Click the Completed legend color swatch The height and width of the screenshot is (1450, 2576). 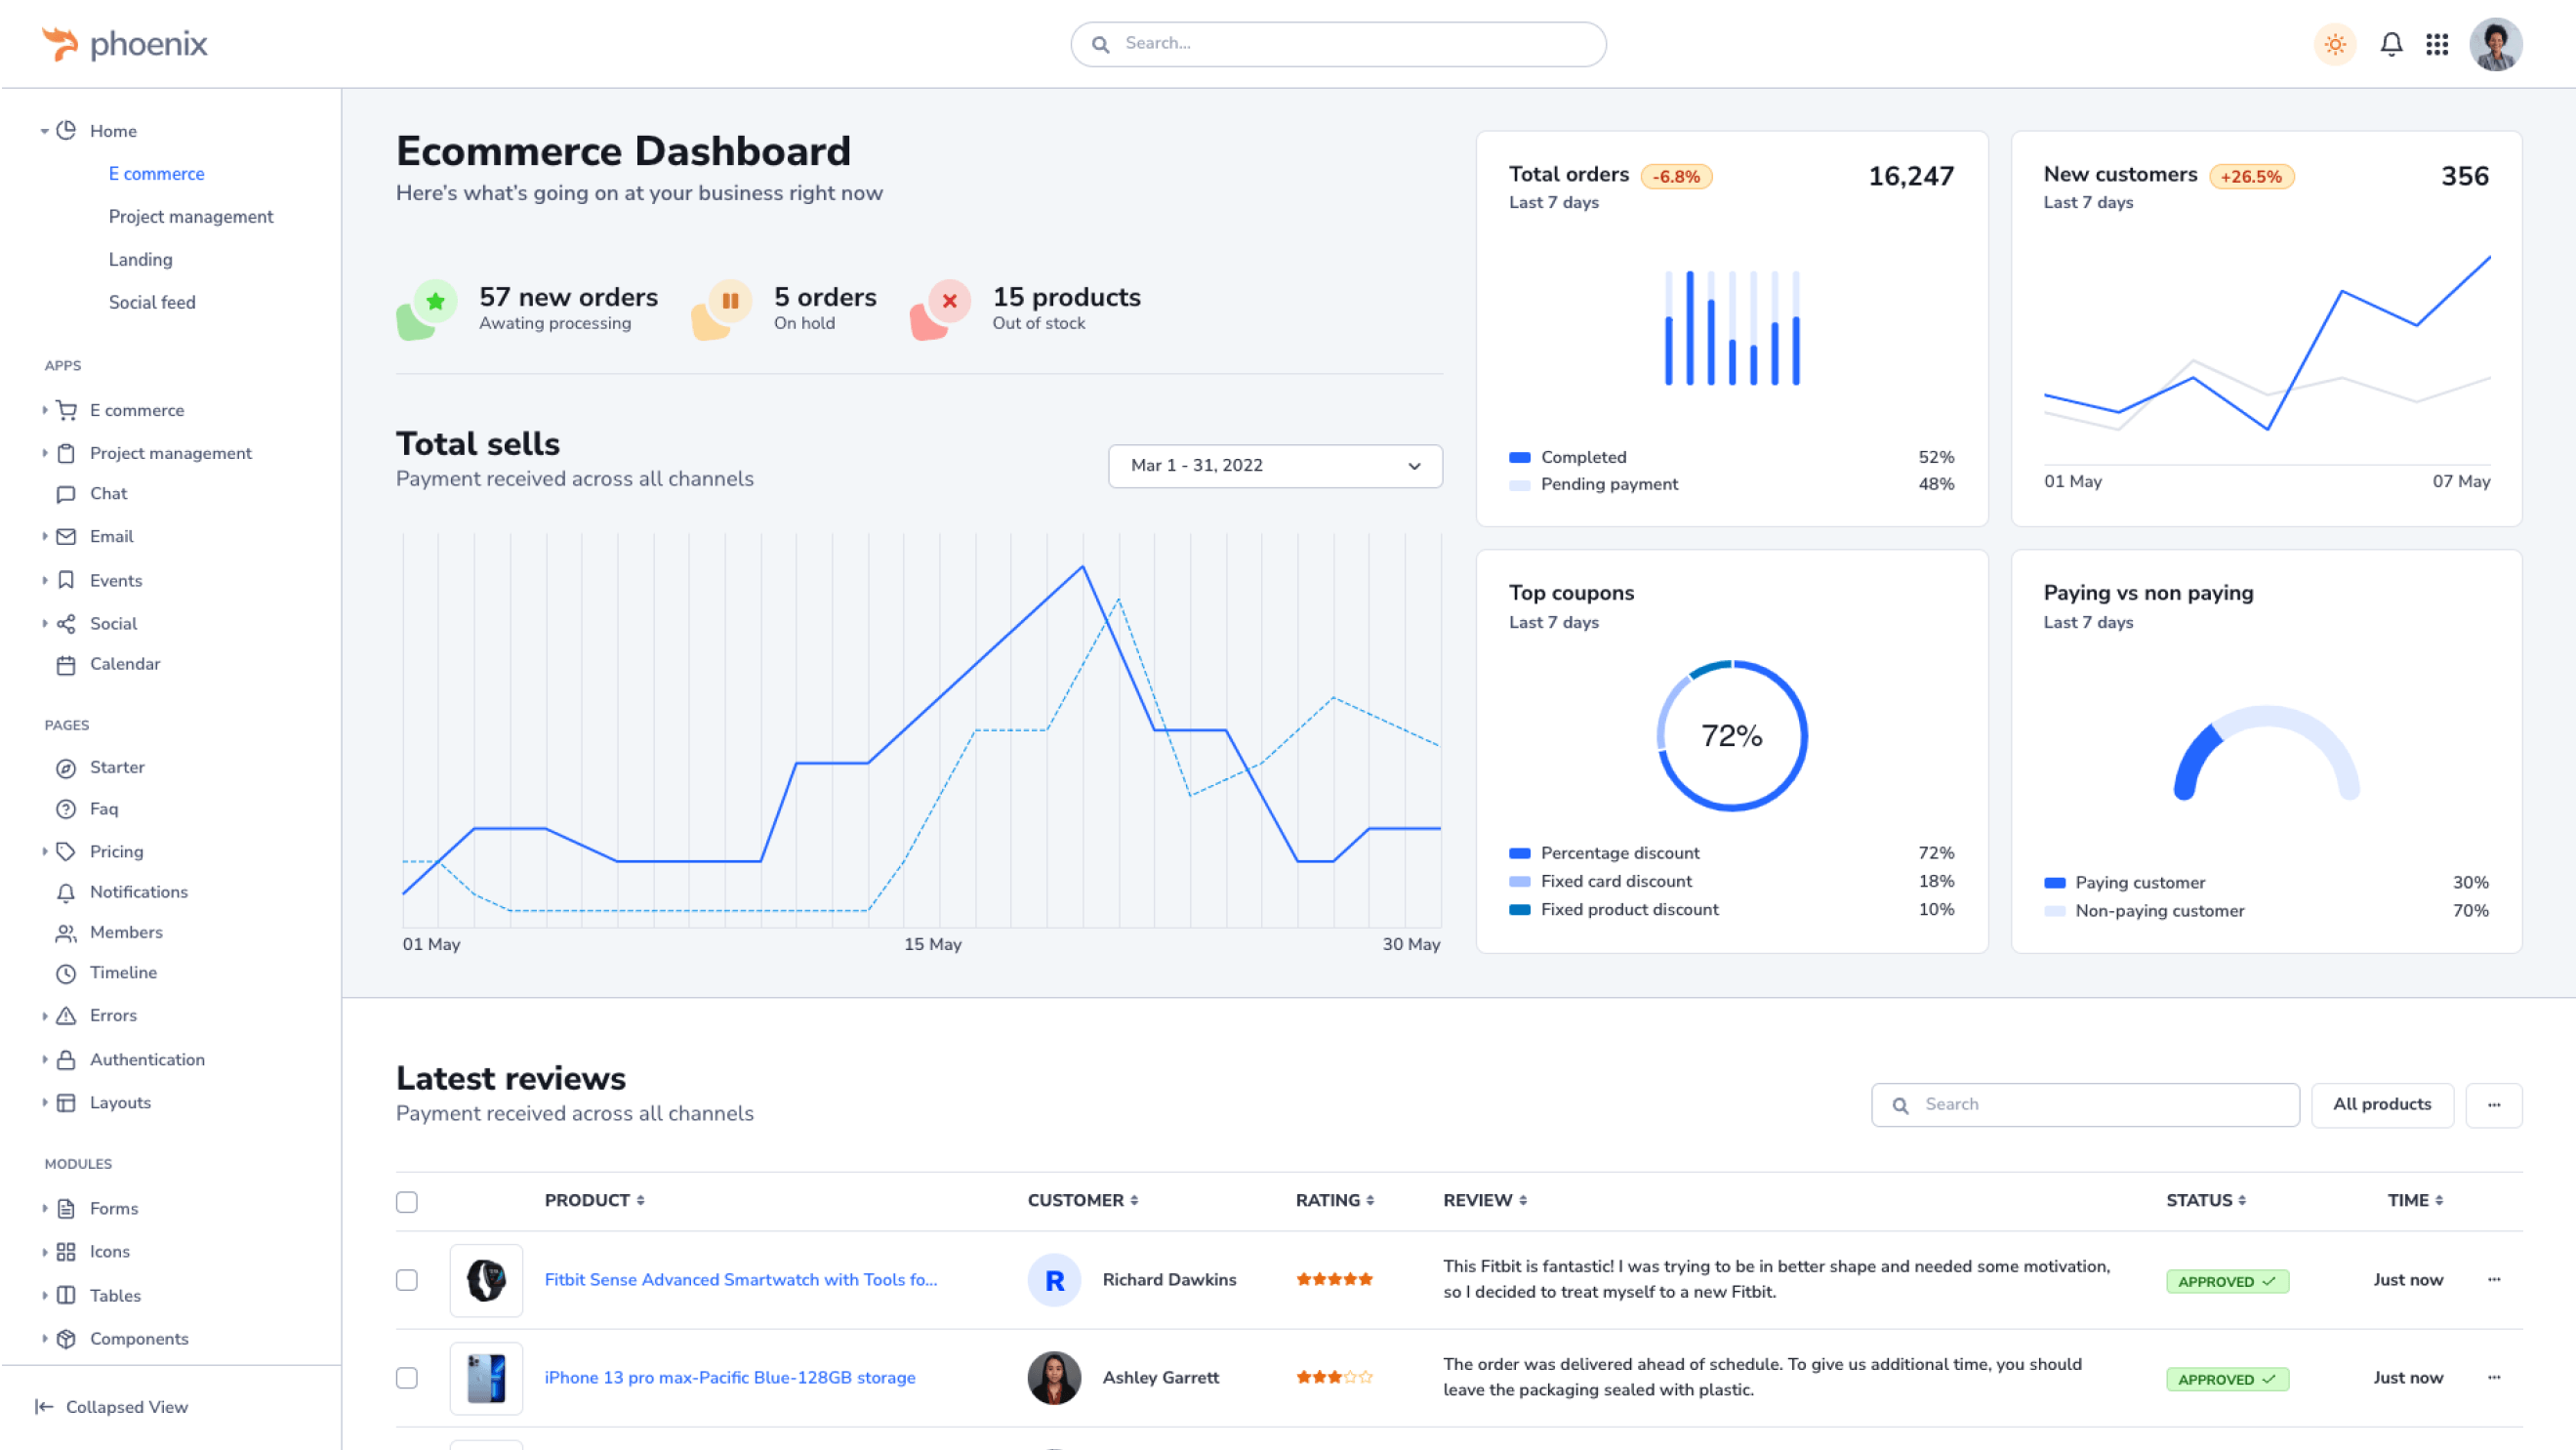click(x=1519, y=457)
